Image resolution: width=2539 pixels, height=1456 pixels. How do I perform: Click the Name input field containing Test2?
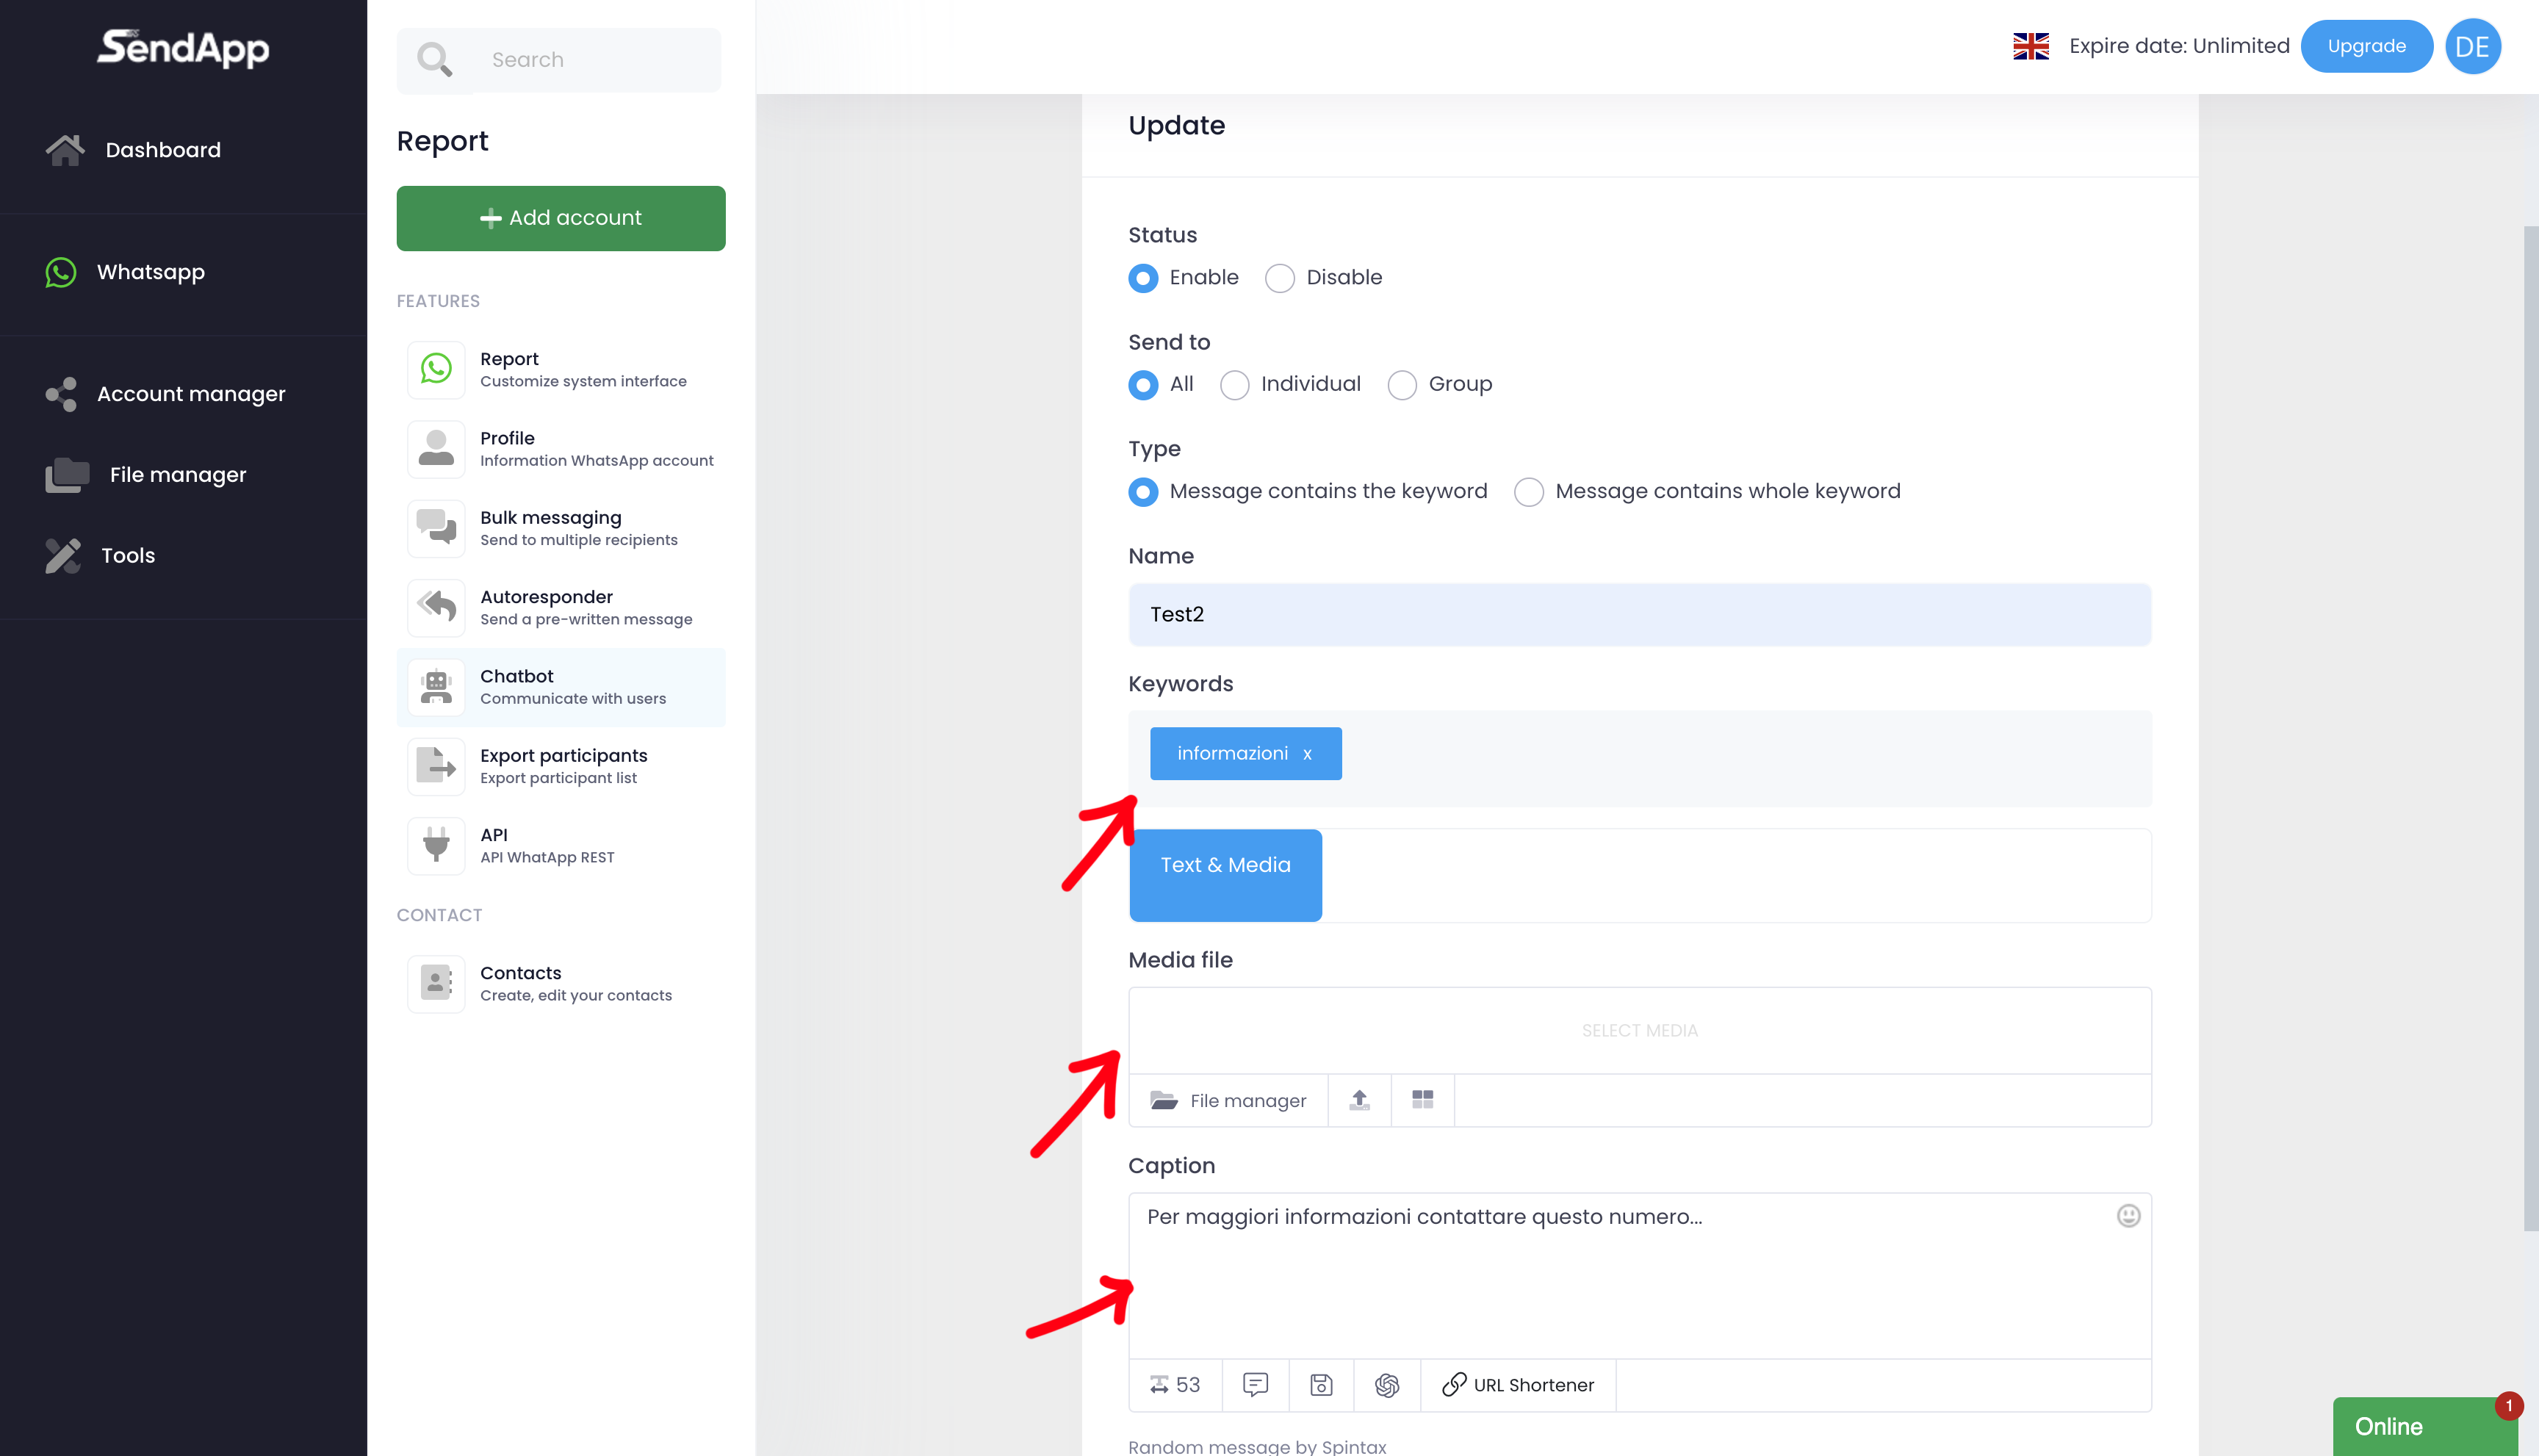point(1639,614)
